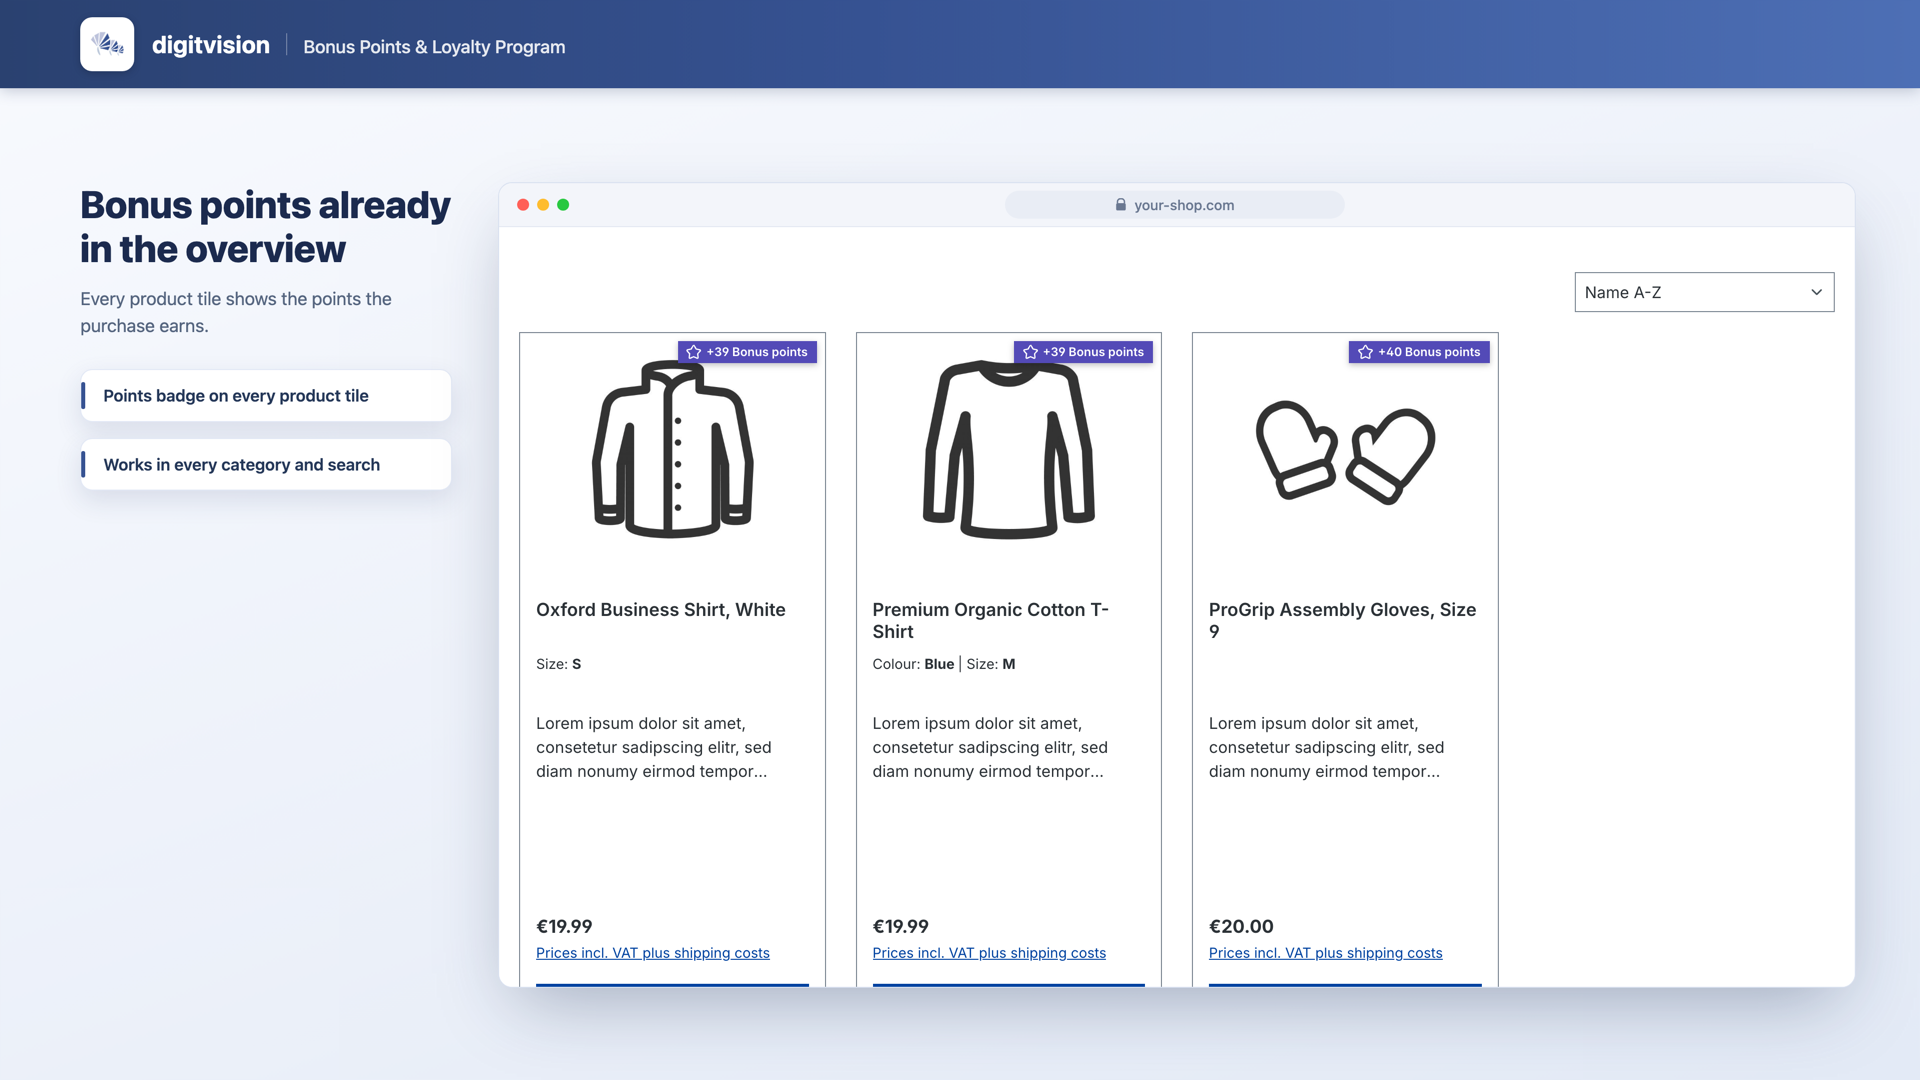Viewport: 1920px width, 1080px height.
Task: Click the Lorem ipsum description of Oxford Shirt
Action: tap(654, 747)
